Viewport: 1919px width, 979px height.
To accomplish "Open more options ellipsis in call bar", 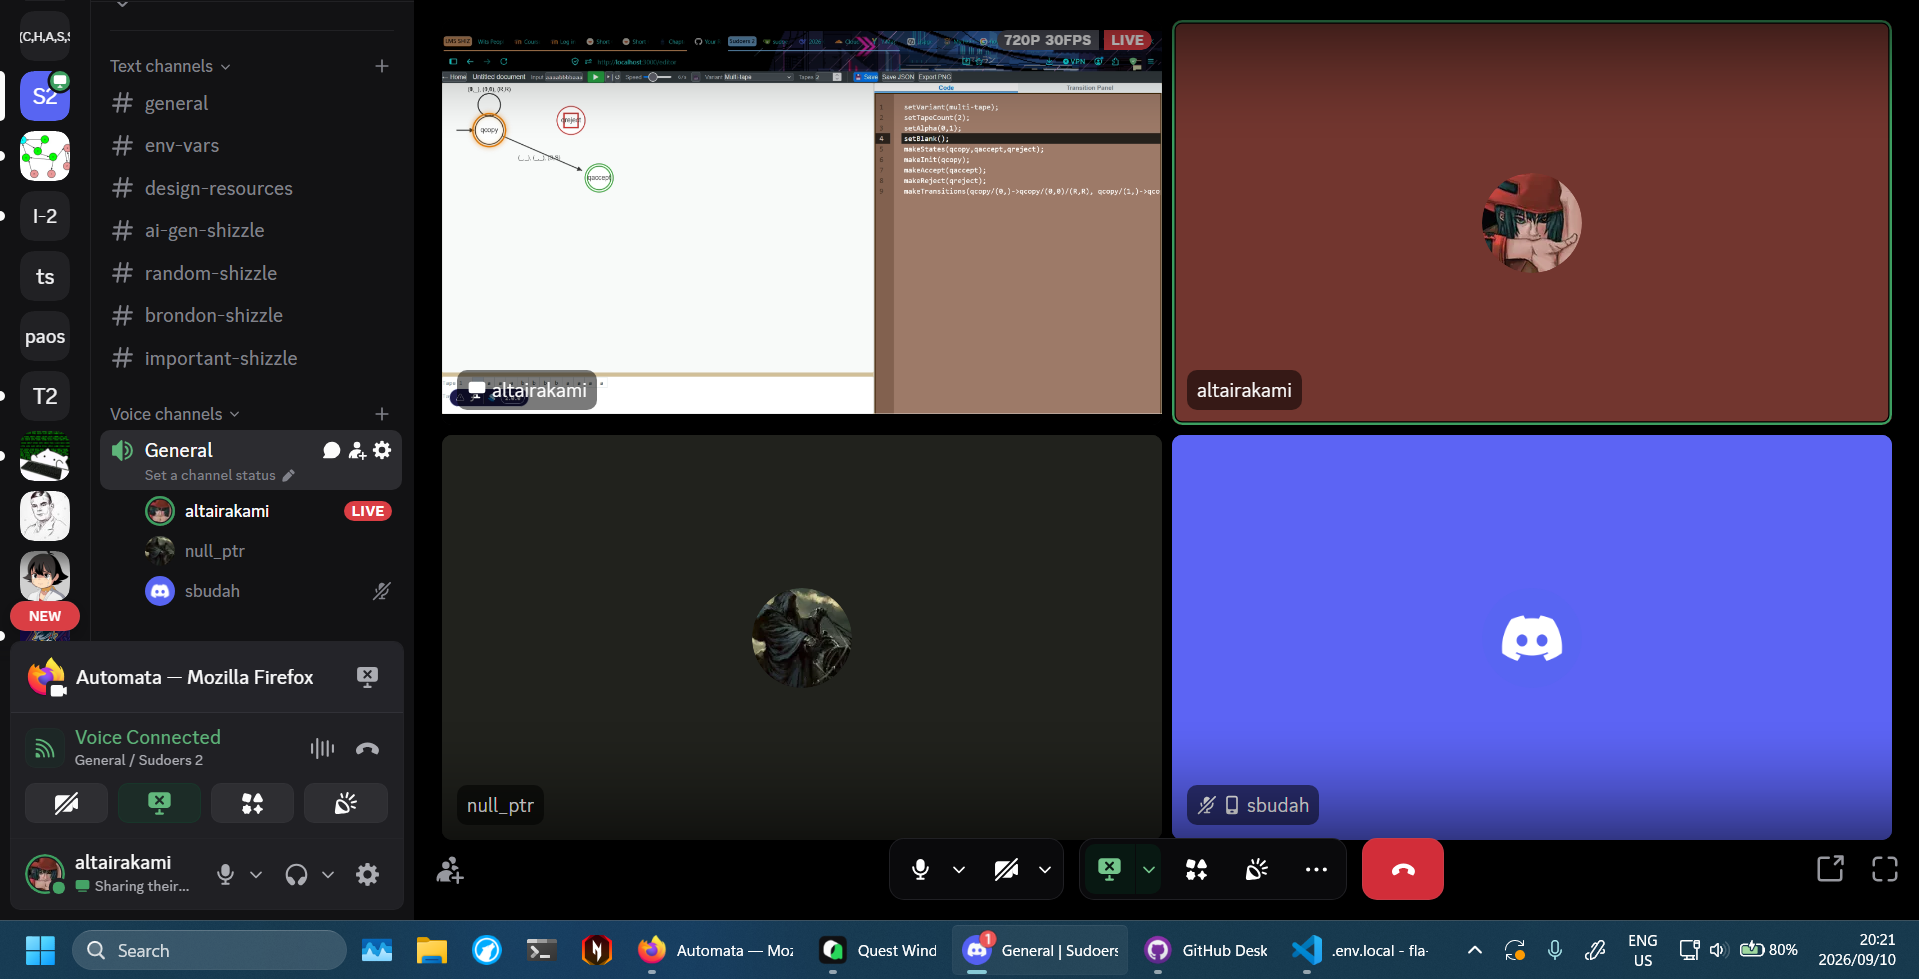I will coord(1316,870).
